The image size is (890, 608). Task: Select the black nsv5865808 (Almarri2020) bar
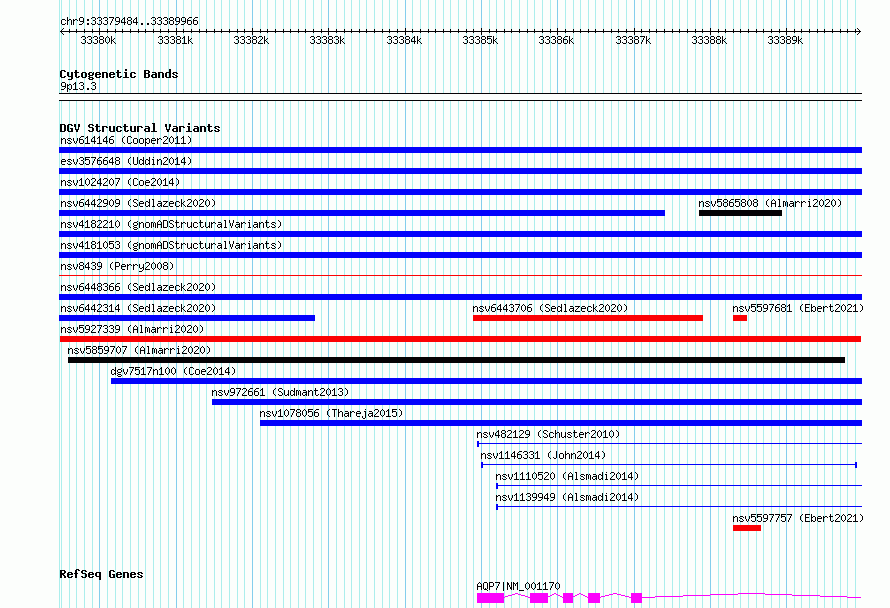(x=740, y=213)
